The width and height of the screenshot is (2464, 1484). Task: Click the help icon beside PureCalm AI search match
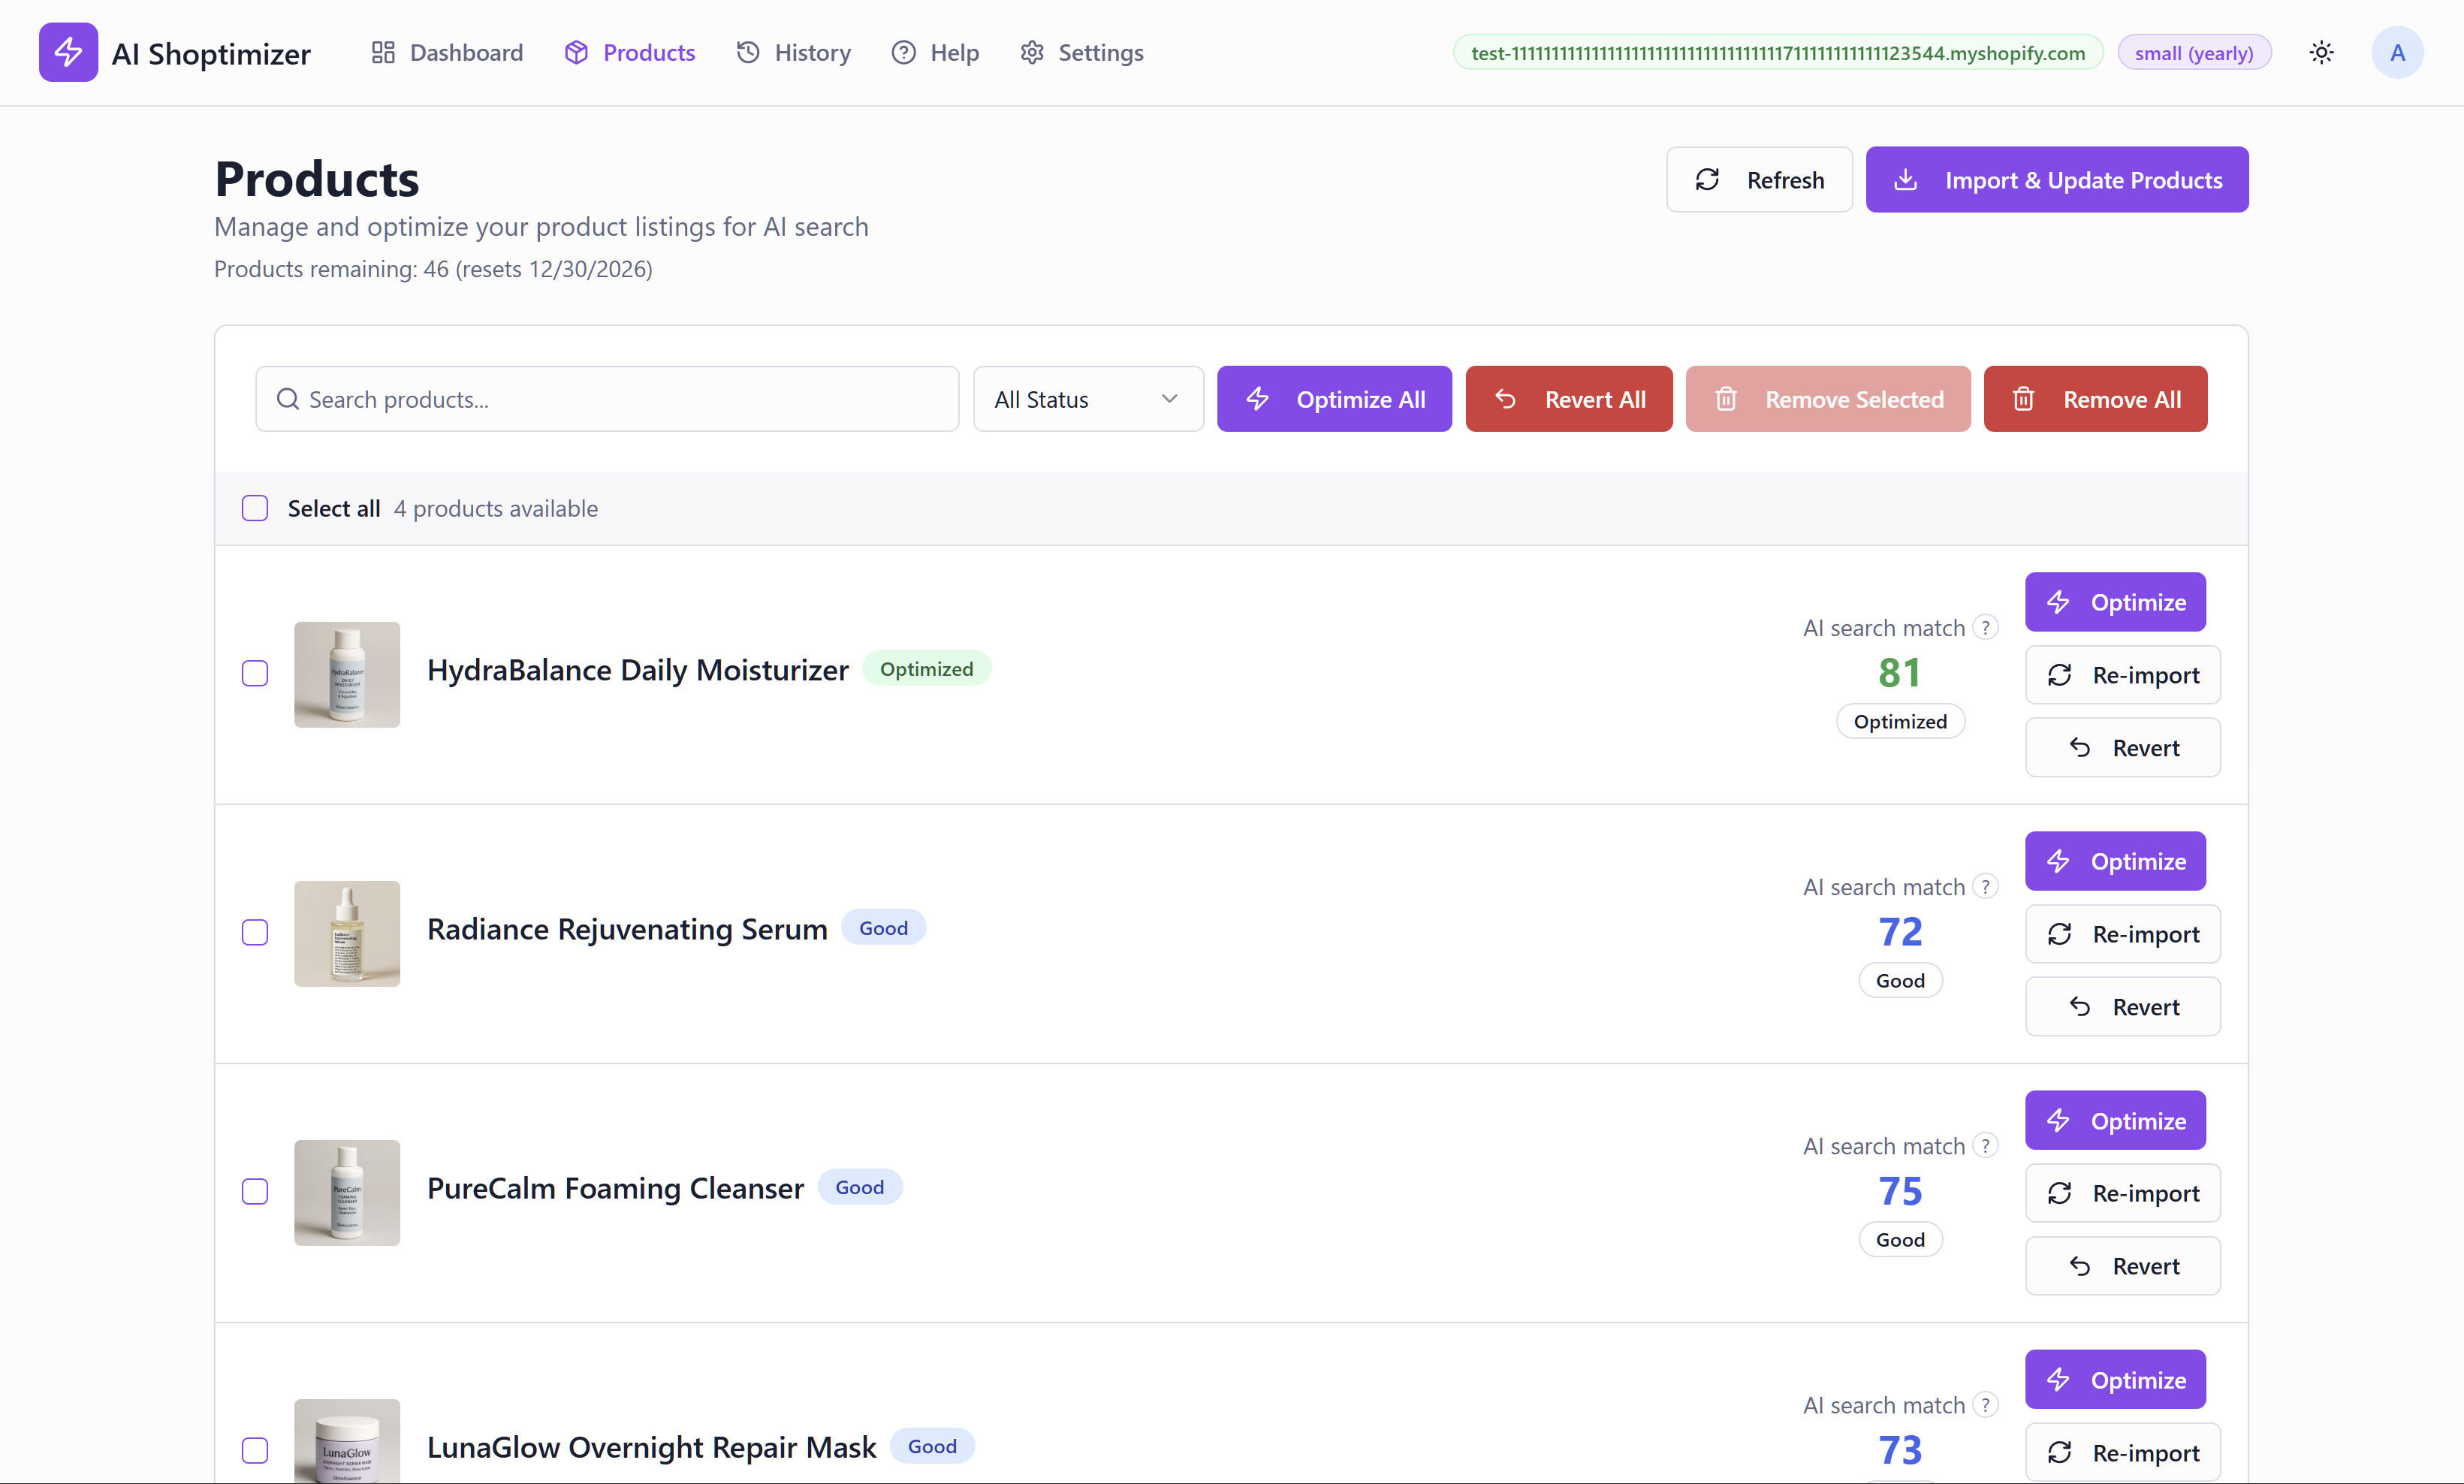point(1986,1145)
